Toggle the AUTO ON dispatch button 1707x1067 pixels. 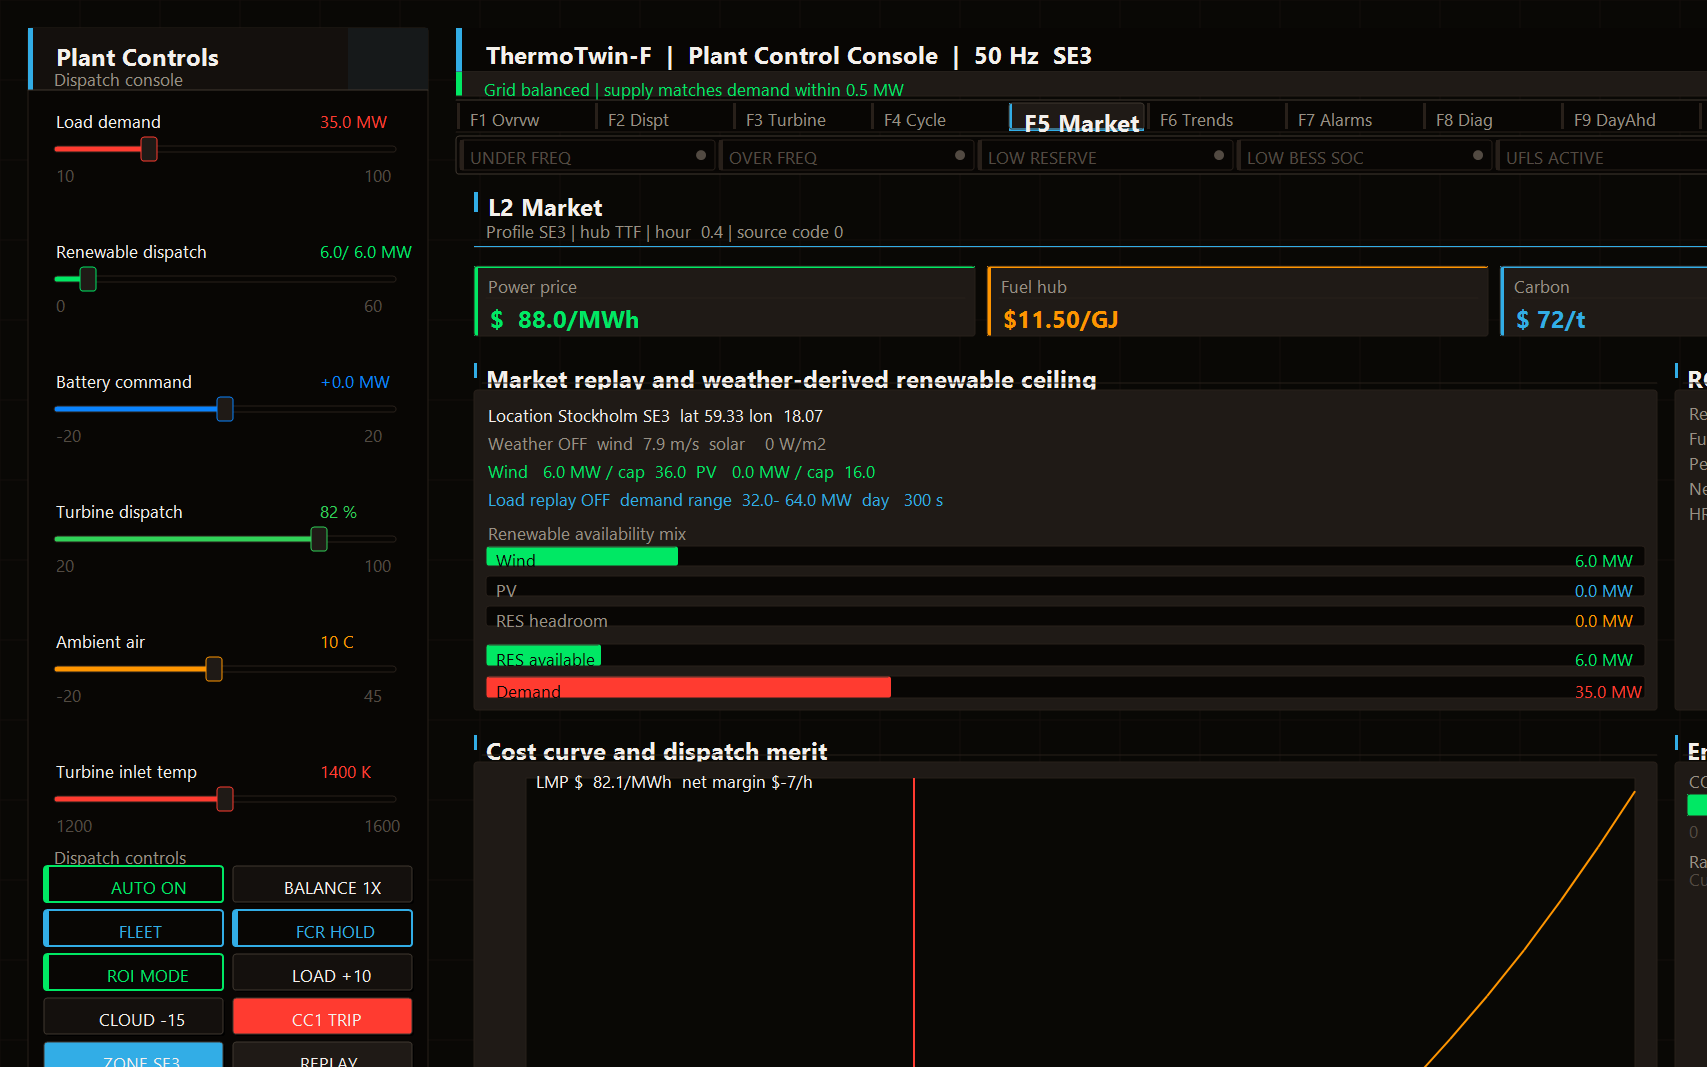point(134,886)
